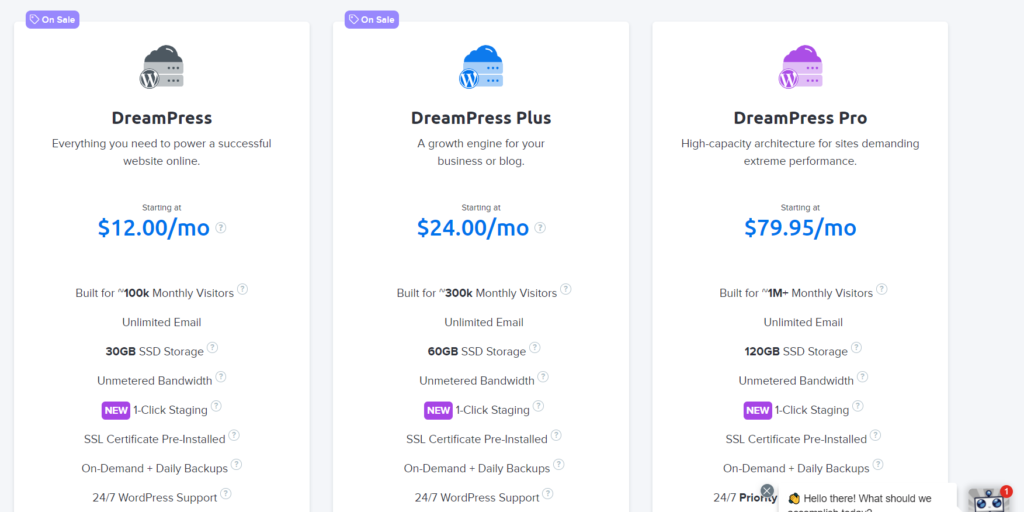
Task: Click the NEW badge in DreamPress Plus card
Action: pyautogui.click(x=438, y=410)
